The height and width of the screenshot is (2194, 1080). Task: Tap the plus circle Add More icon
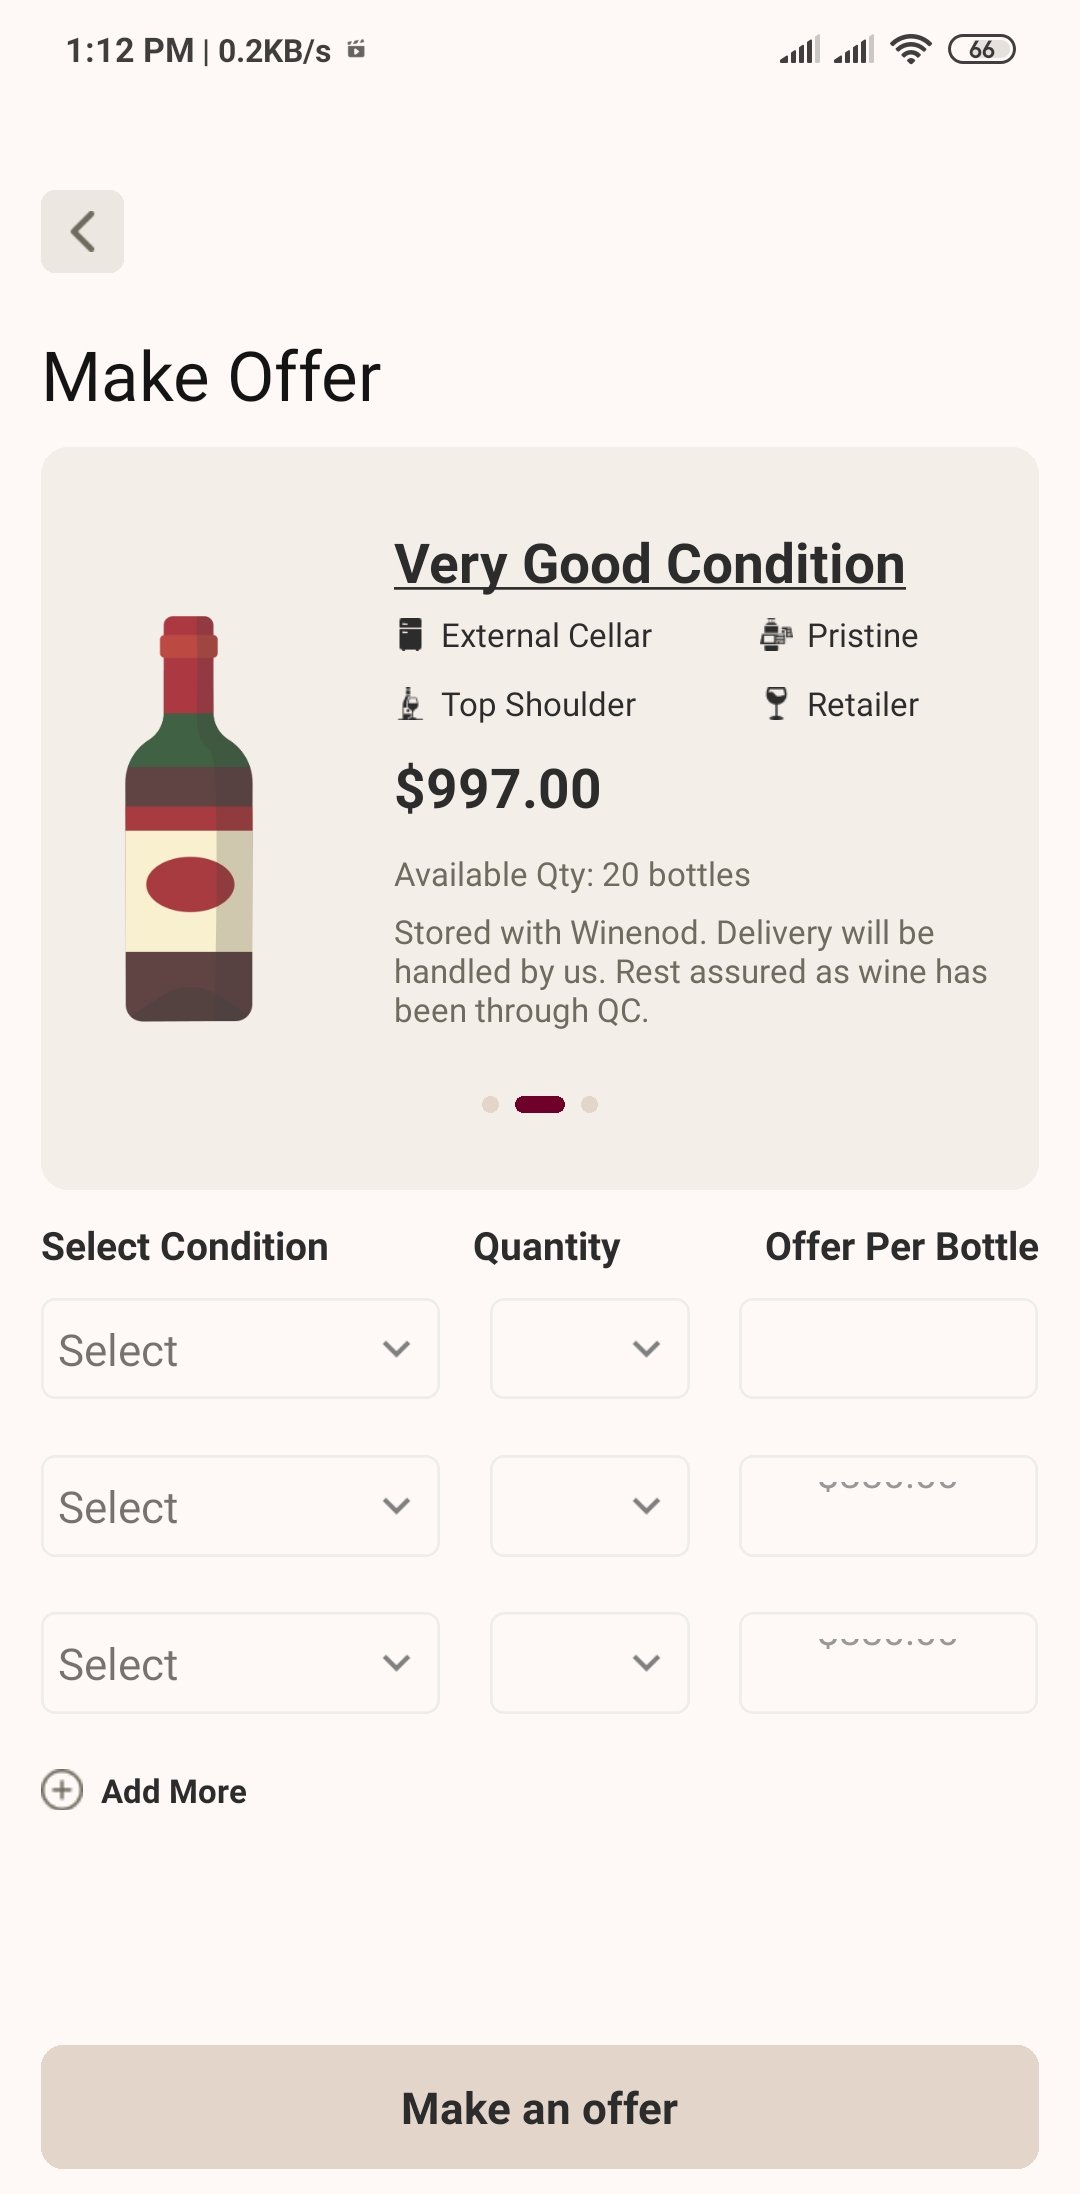62,1790
